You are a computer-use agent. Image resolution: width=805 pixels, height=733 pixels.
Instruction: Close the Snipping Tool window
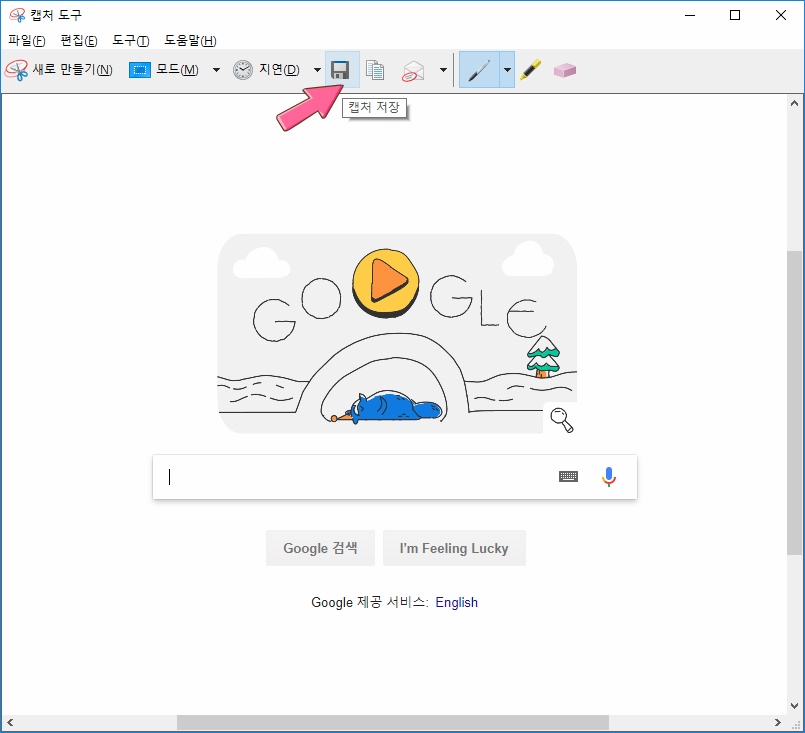[780, 15]
